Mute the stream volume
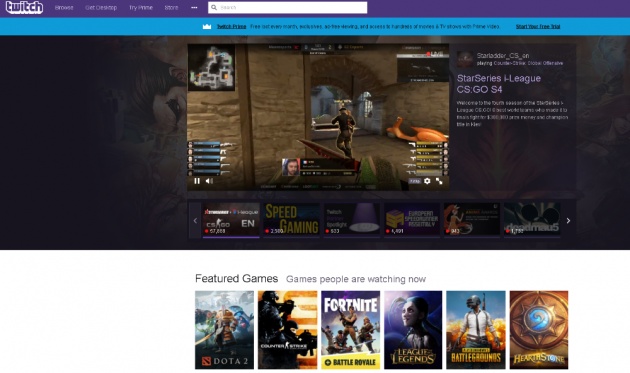630x373 pixels. pos(209,181)
